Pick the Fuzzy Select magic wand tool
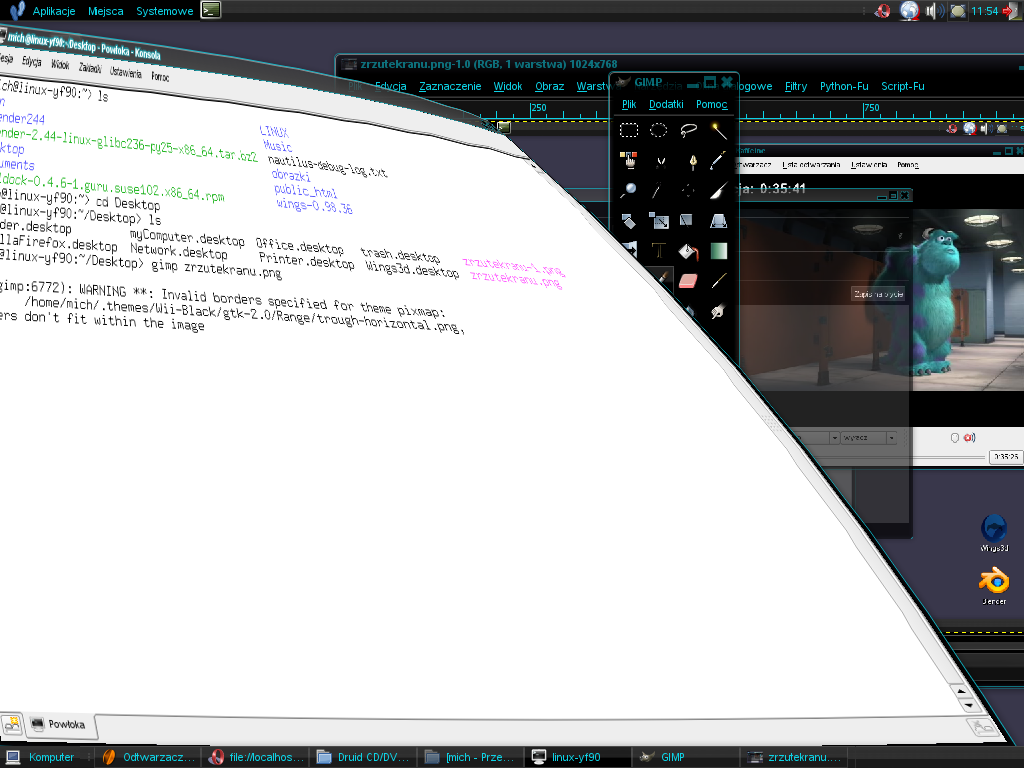 (718, 130)
